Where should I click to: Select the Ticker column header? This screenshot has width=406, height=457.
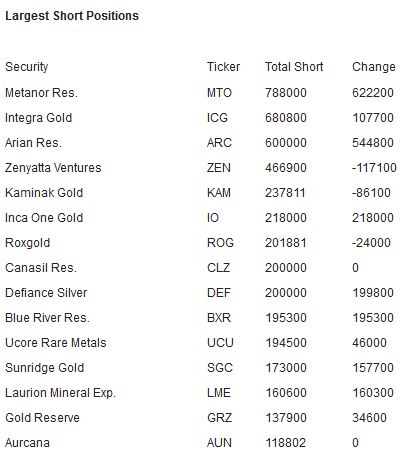[223, 67]
